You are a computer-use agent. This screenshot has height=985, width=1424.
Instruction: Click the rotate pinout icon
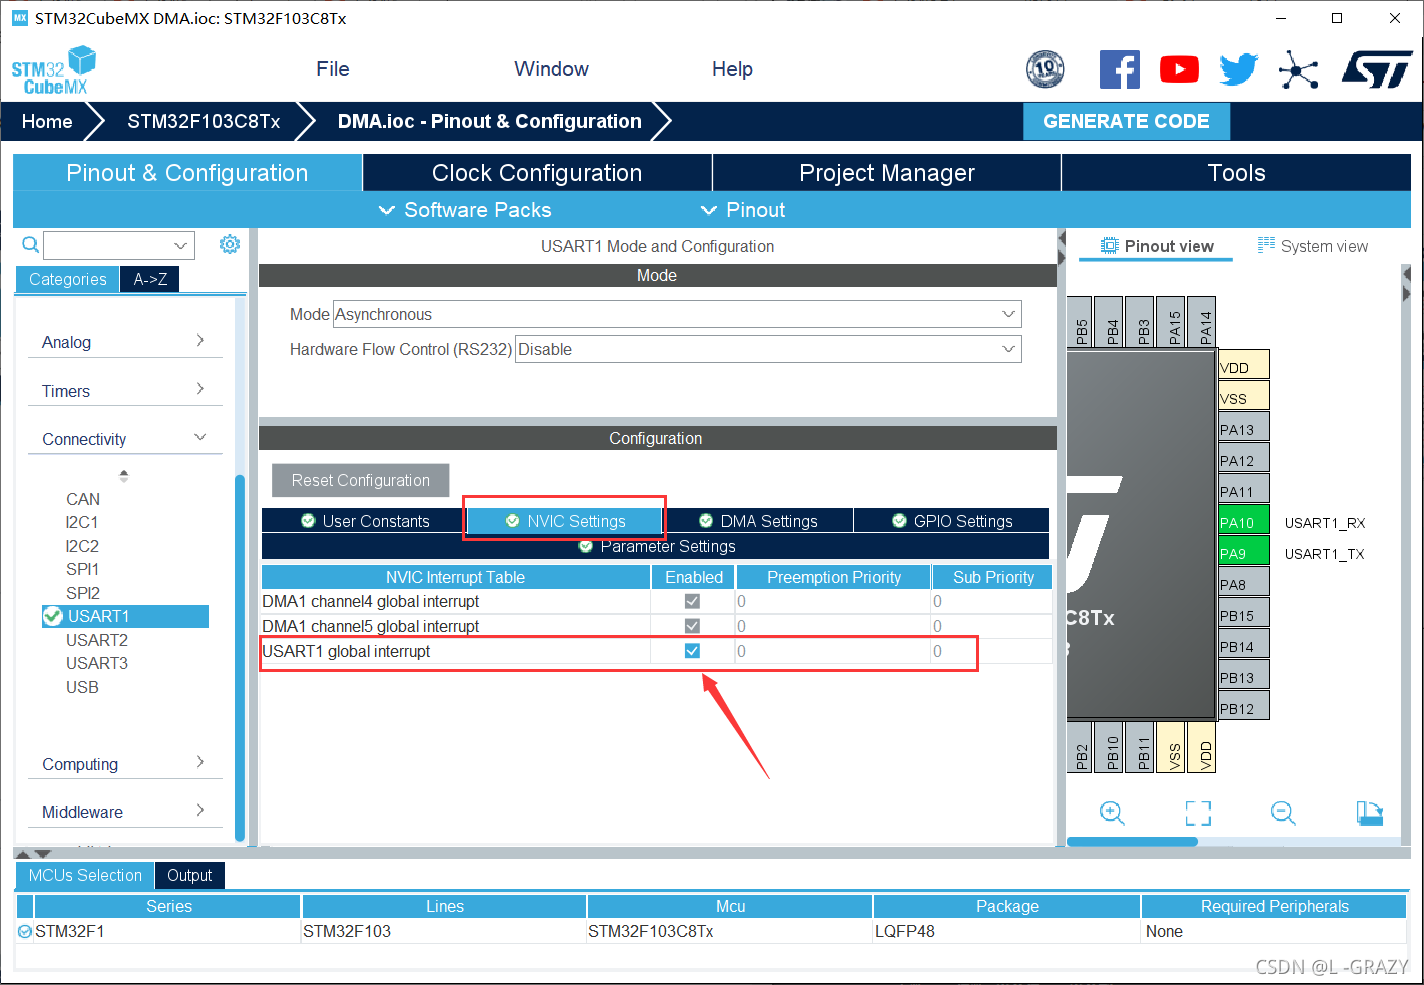pos(1369,813)
